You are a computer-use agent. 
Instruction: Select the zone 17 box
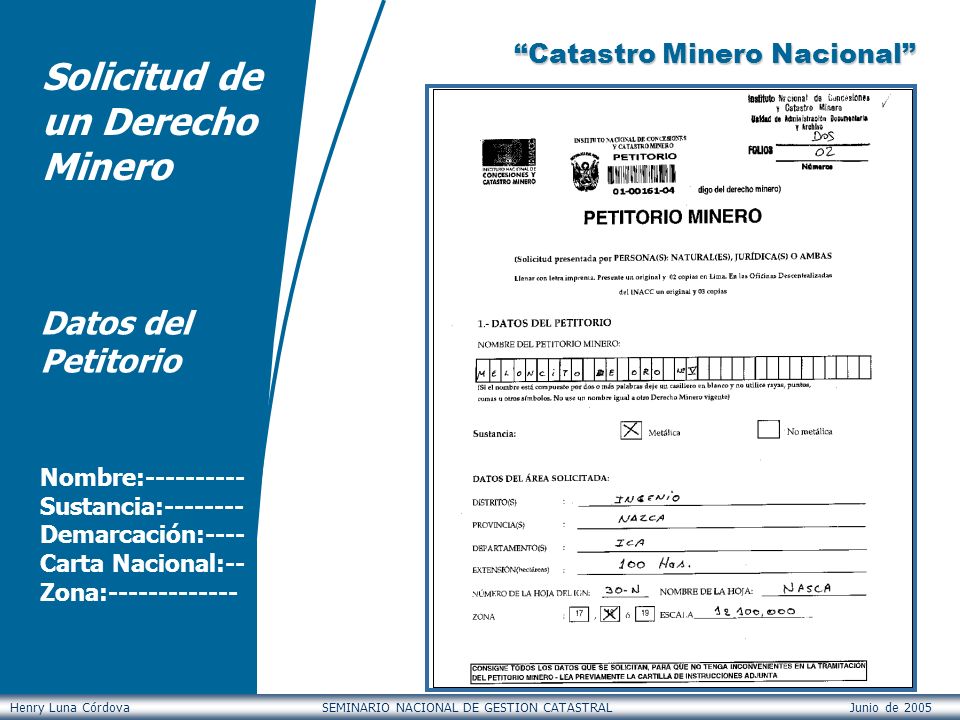coord(579,613)
